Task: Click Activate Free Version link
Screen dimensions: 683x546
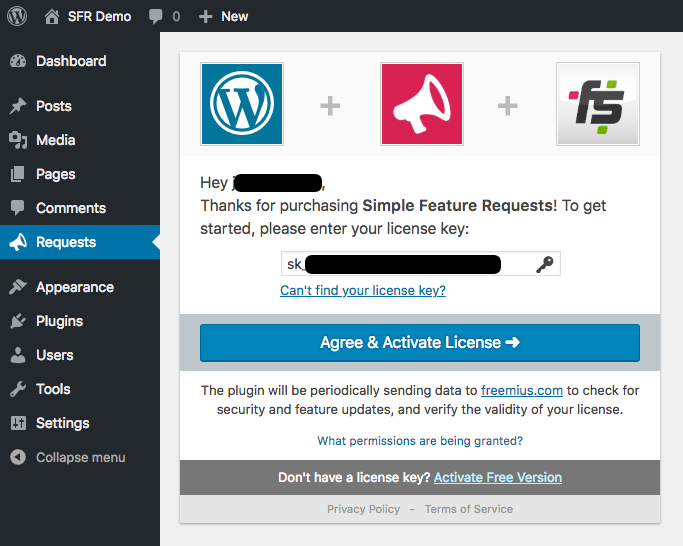Action: coord(498,477)
